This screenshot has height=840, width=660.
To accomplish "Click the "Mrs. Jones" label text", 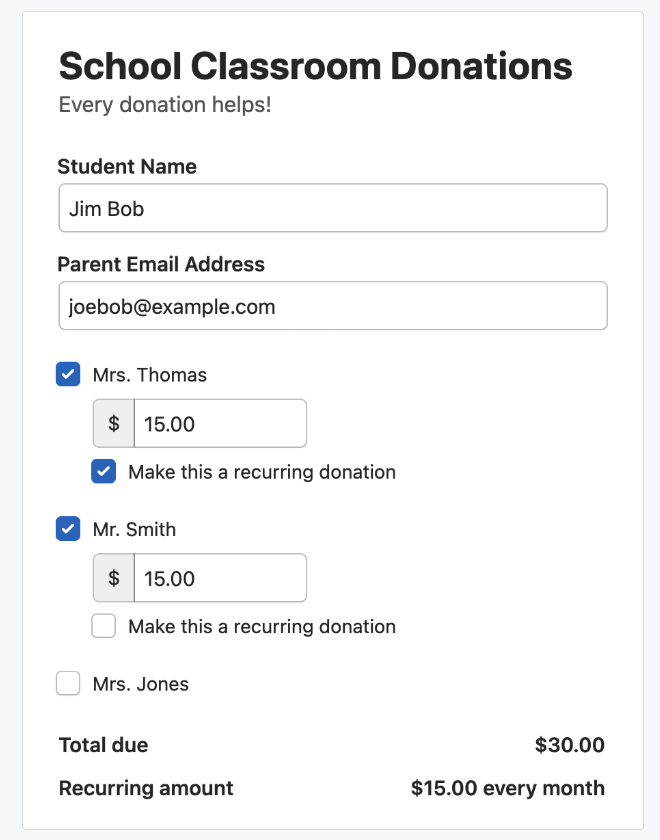I will coord(141,684).
